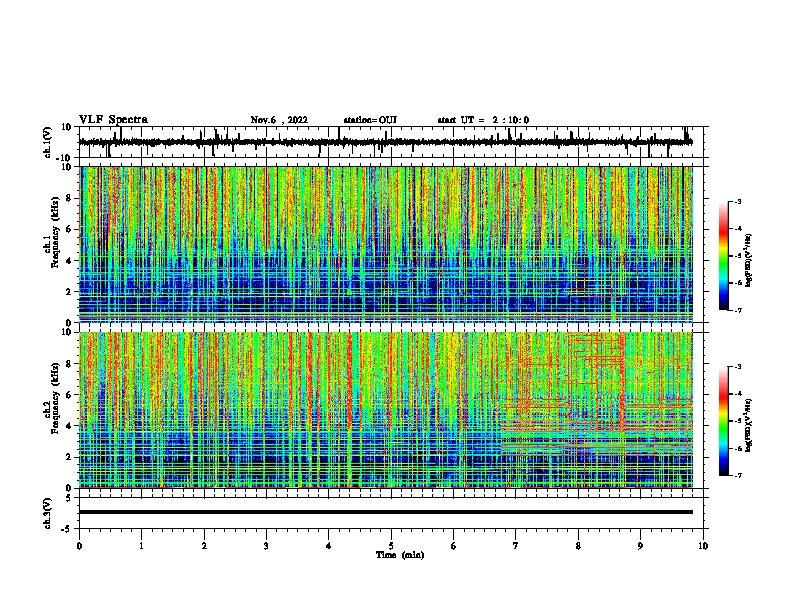Click inside the ch.2 spectrogram panel
The height and width of the screenshot is (612, 792).
(386, 410)
